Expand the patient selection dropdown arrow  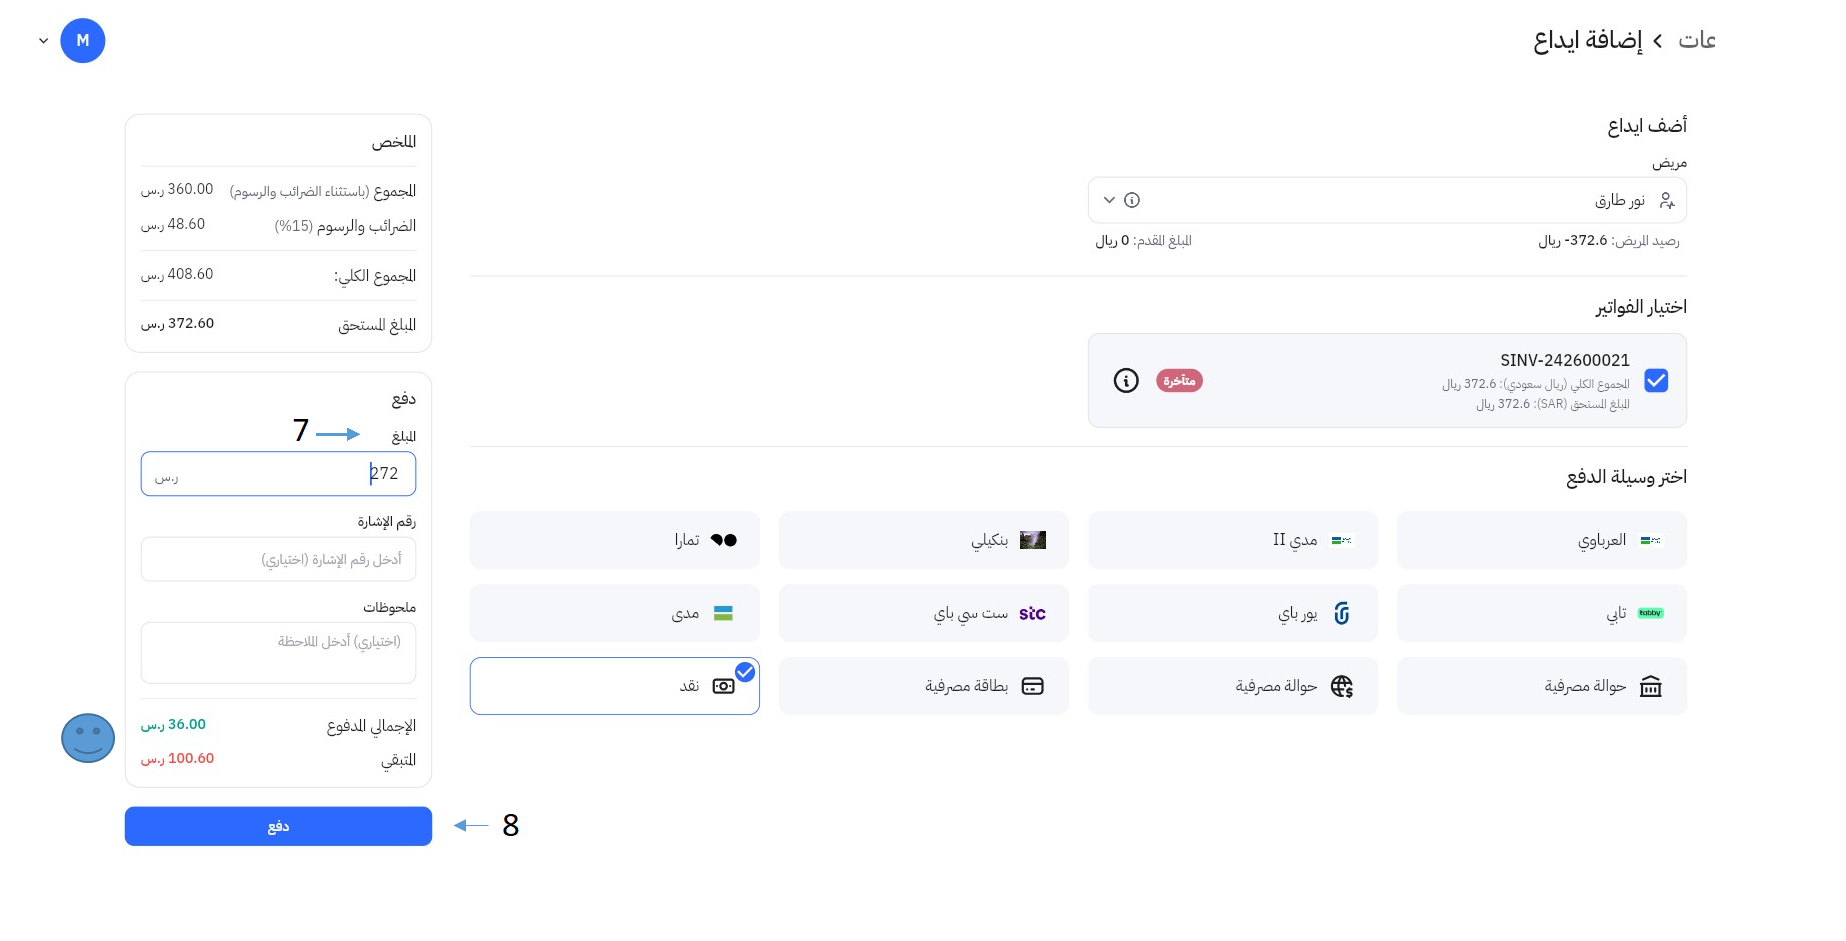tap(1109, 200)
